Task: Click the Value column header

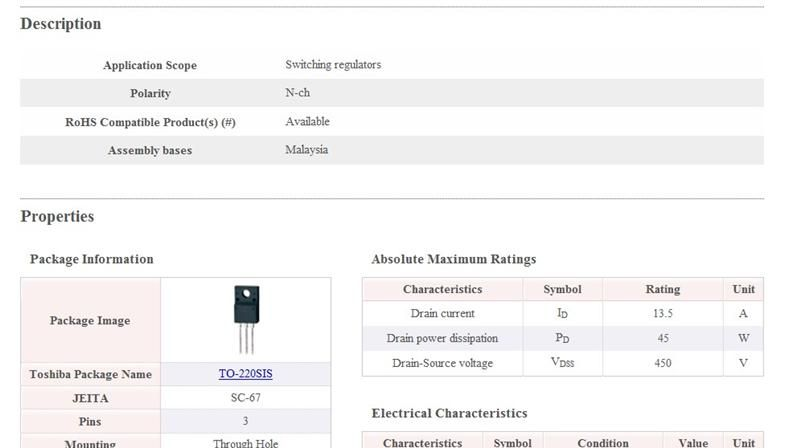Action: (693, 442)
